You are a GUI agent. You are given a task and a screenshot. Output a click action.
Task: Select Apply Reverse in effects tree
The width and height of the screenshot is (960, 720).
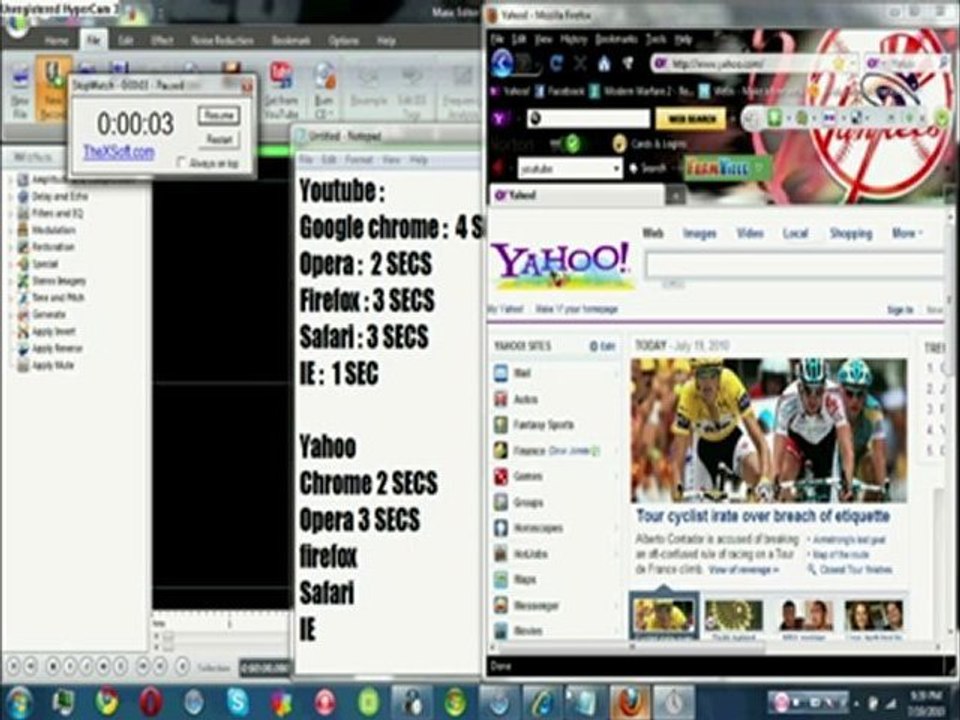coord(57,348)
